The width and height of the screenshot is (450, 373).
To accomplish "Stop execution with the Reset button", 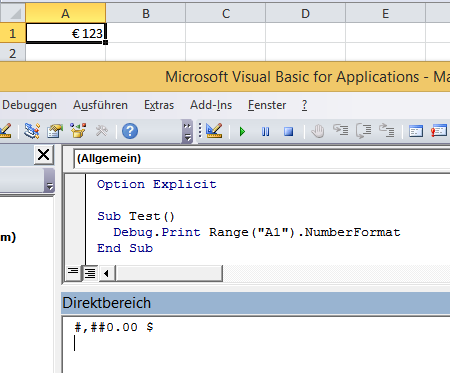I will [x=289, y=131].
